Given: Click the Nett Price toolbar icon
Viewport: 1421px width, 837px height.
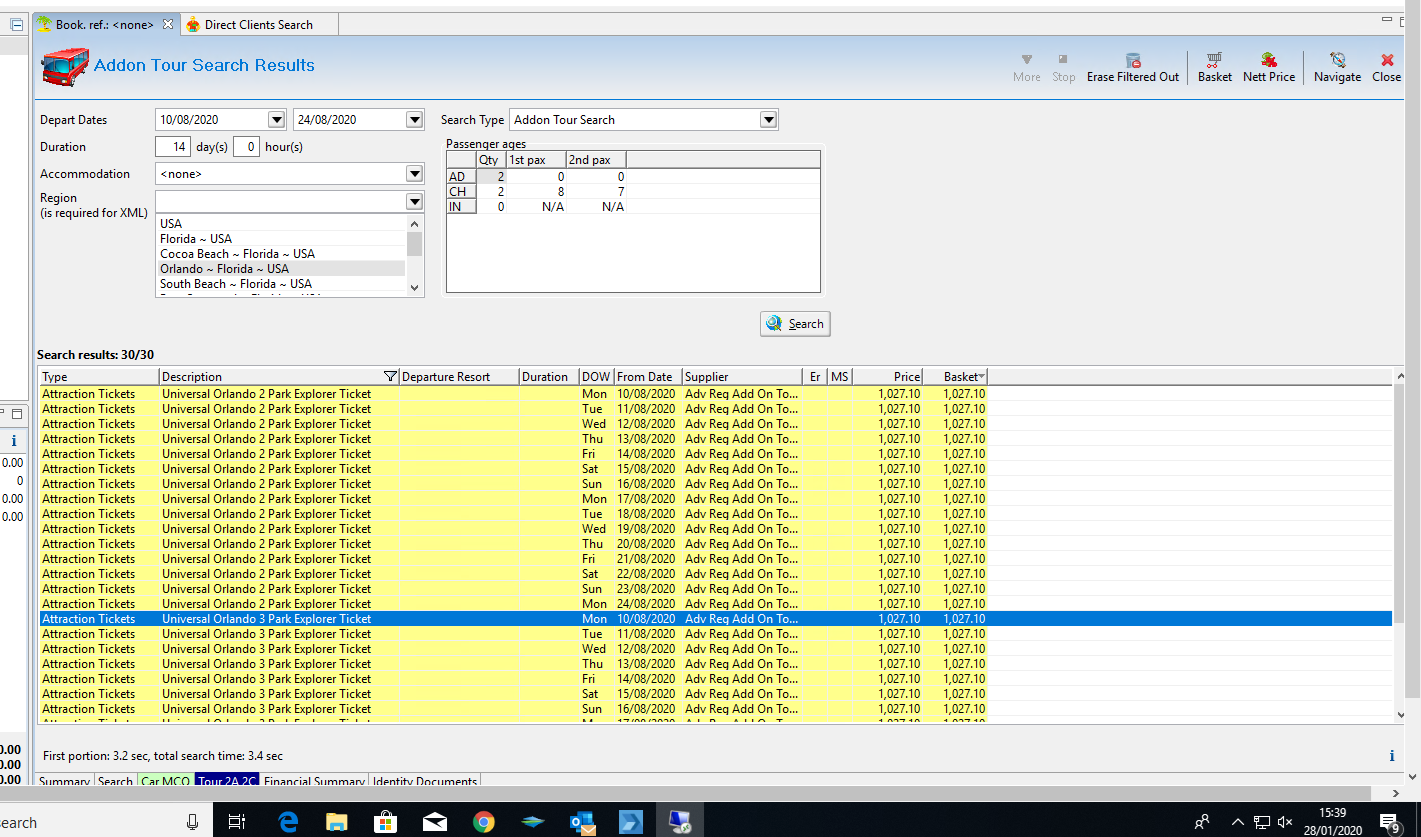Looking at the screenshot, I should 1268,61.
